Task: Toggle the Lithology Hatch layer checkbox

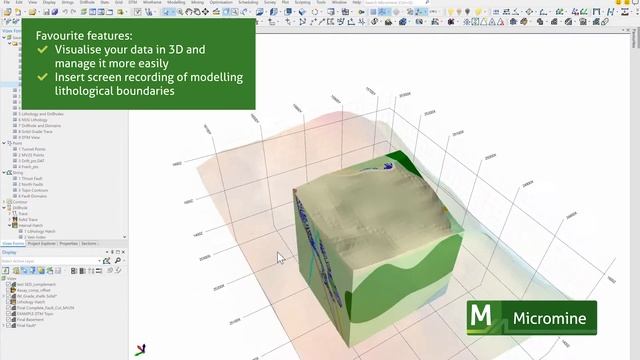Action: pyautogui.click(x=8, y=302)
